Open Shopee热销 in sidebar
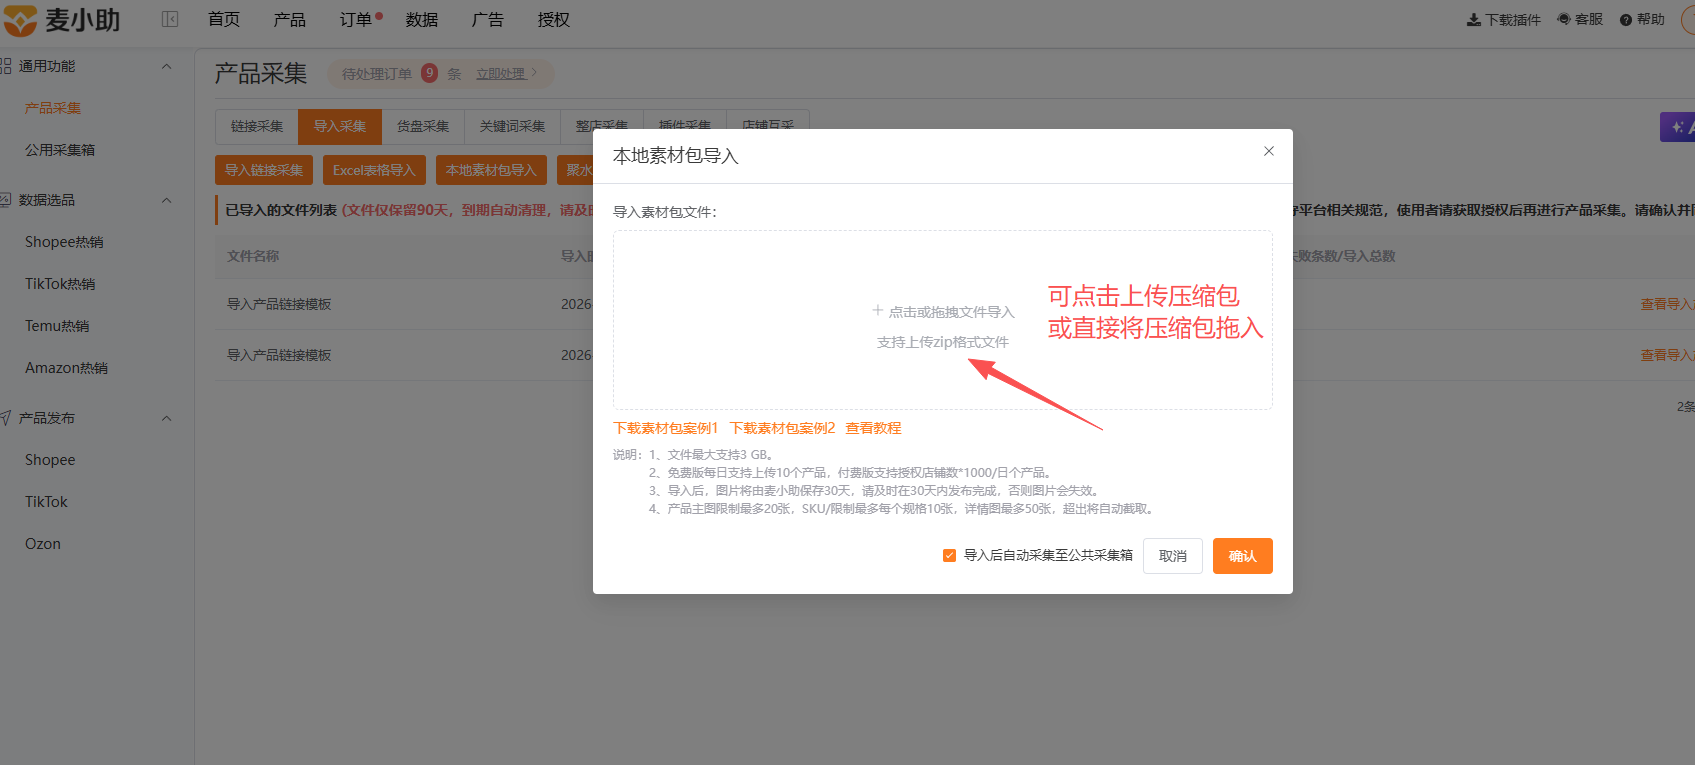This screenshot has height=765, width=1695. [x=64, y=242]
